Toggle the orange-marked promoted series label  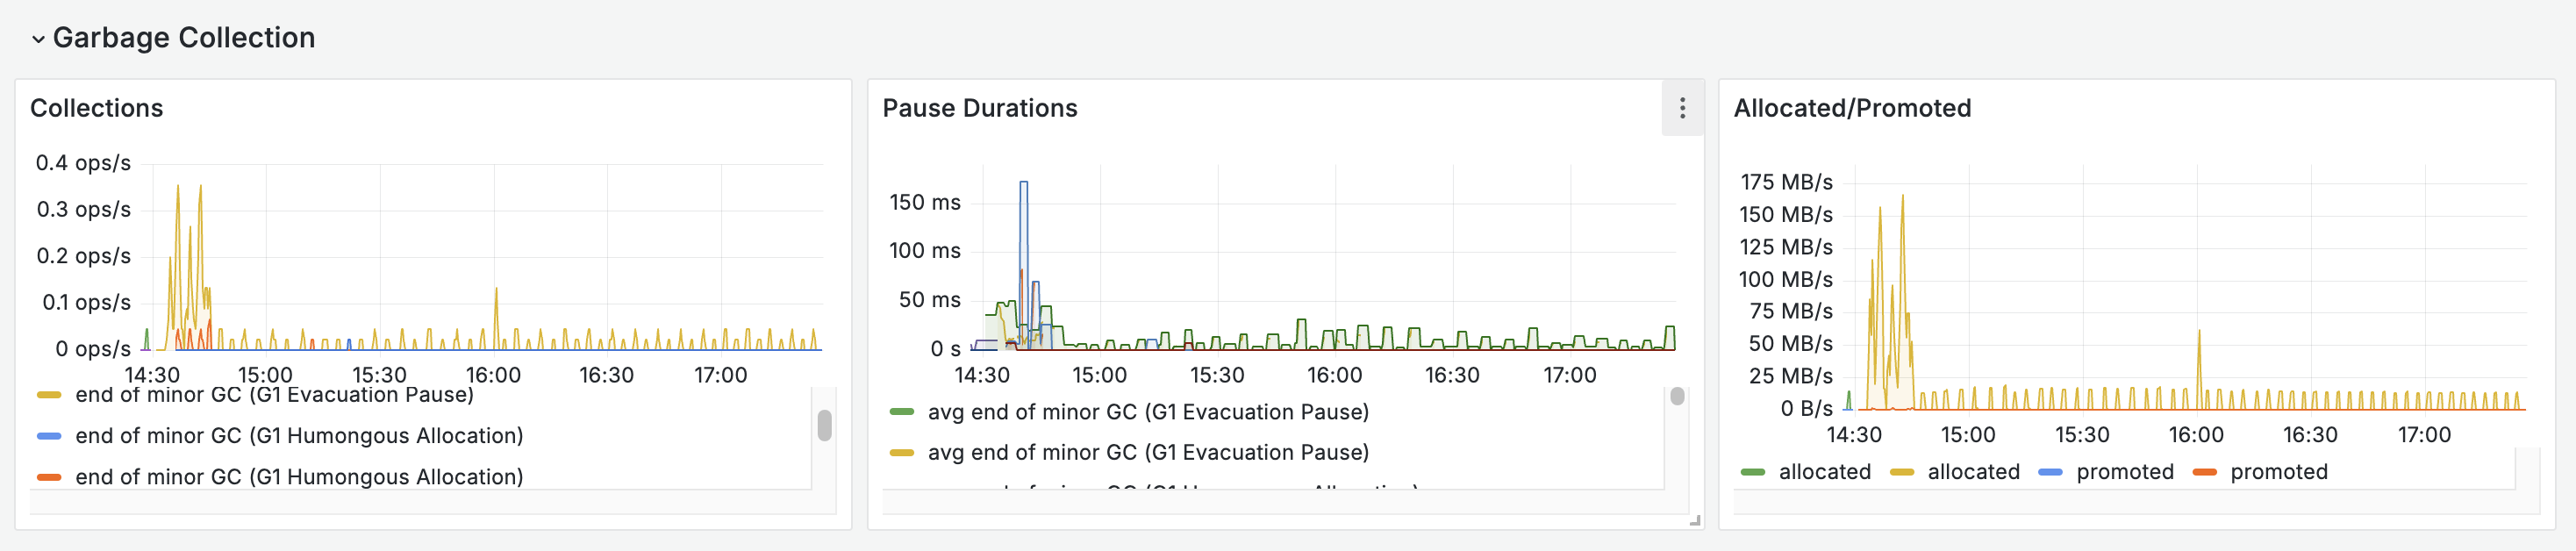click(x=2279, y=472)
